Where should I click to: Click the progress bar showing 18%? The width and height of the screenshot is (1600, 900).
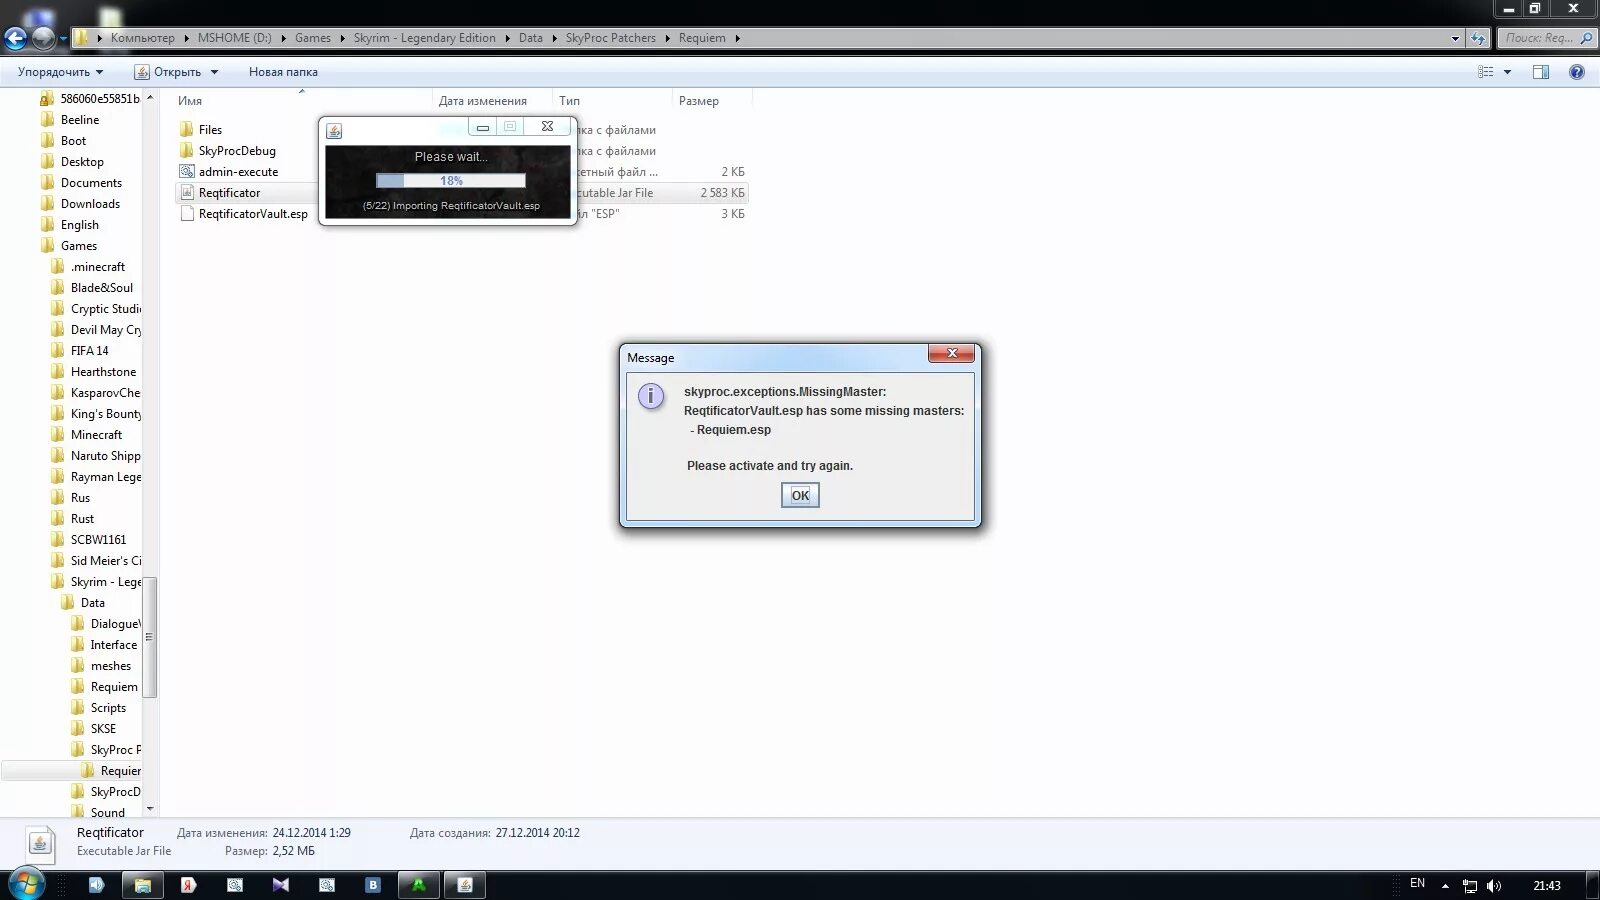click(451, 181)
